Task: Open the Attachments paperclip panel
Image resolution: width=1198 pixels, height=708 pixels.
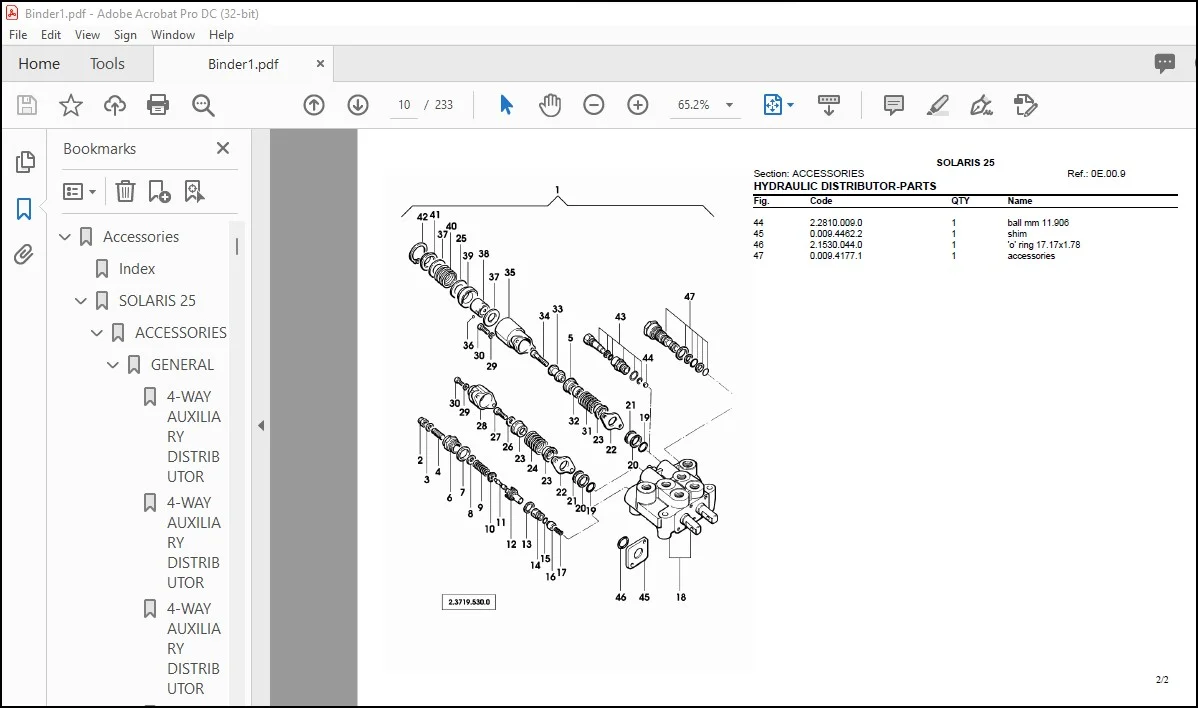Action: 24,254
